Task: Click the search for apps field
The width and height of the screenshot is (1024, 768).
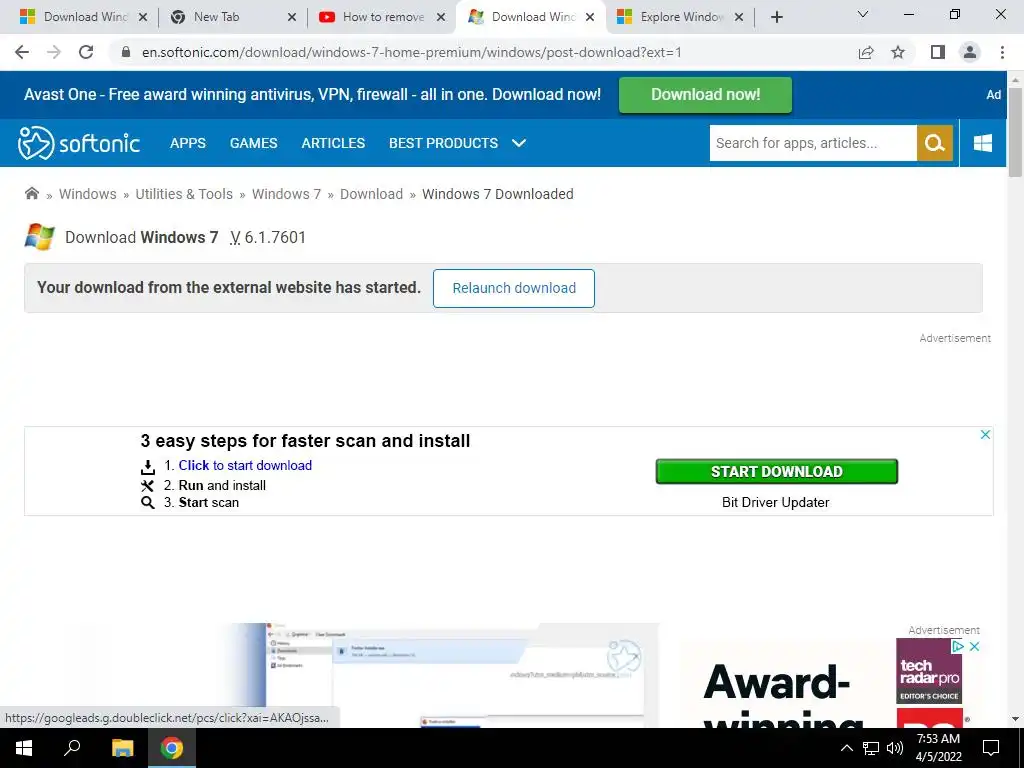Action: pos(813,143)
